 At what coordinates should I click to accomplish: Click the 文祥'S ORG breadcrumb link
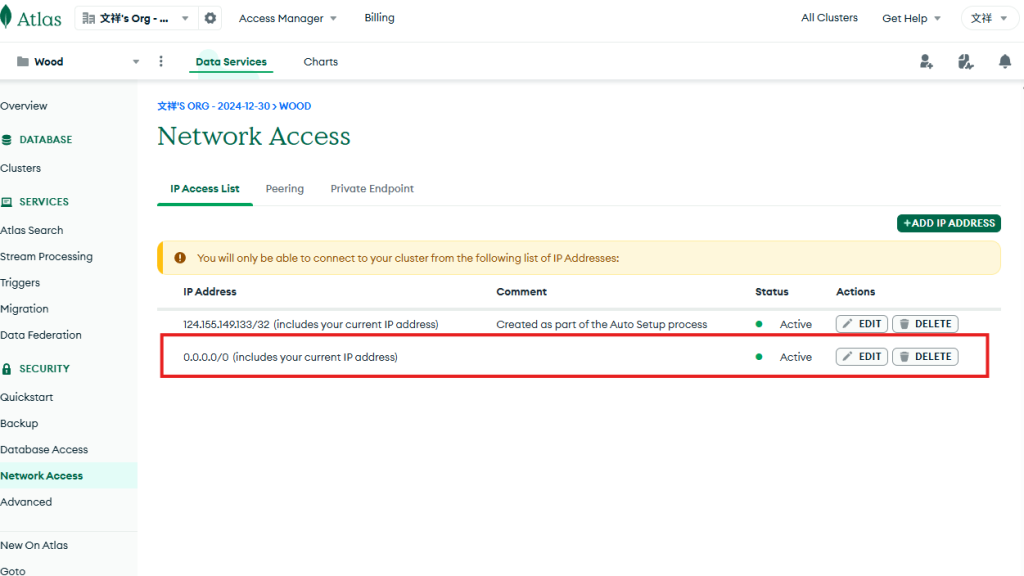214,106
